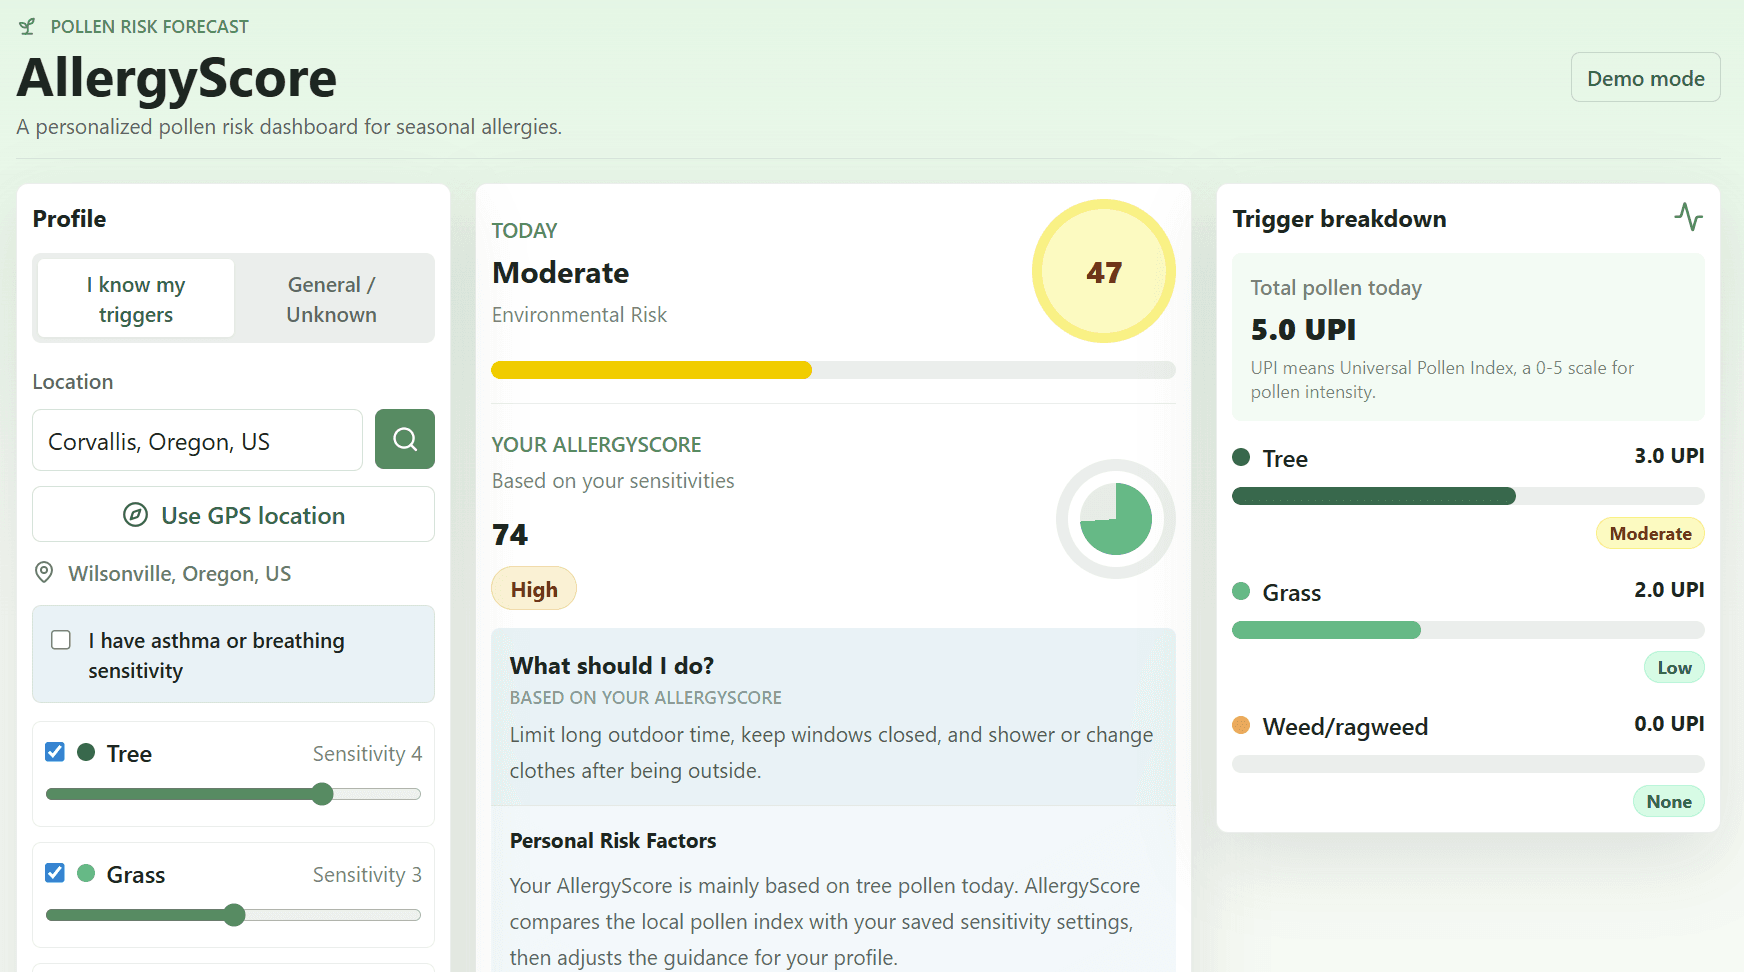Viewport: 1744px width, 972px height.
Task: Click the Personal Risk Factors heading
Action: click(613, 841)
